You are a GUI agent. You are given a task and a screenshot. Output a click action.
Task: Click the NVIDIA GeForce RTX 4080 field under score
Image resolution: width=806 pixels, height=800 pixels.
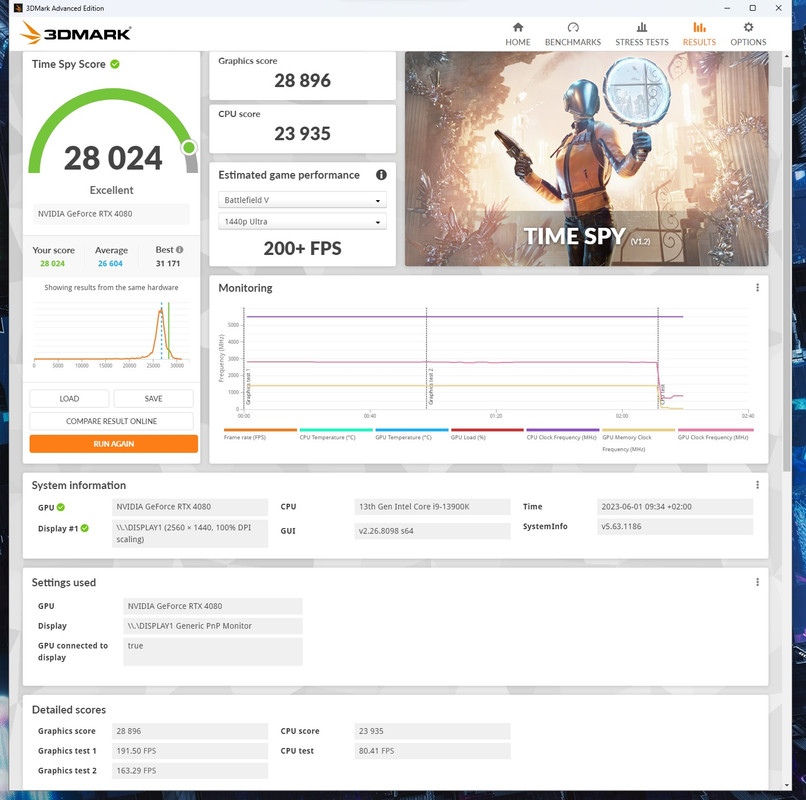pos(111,214)
